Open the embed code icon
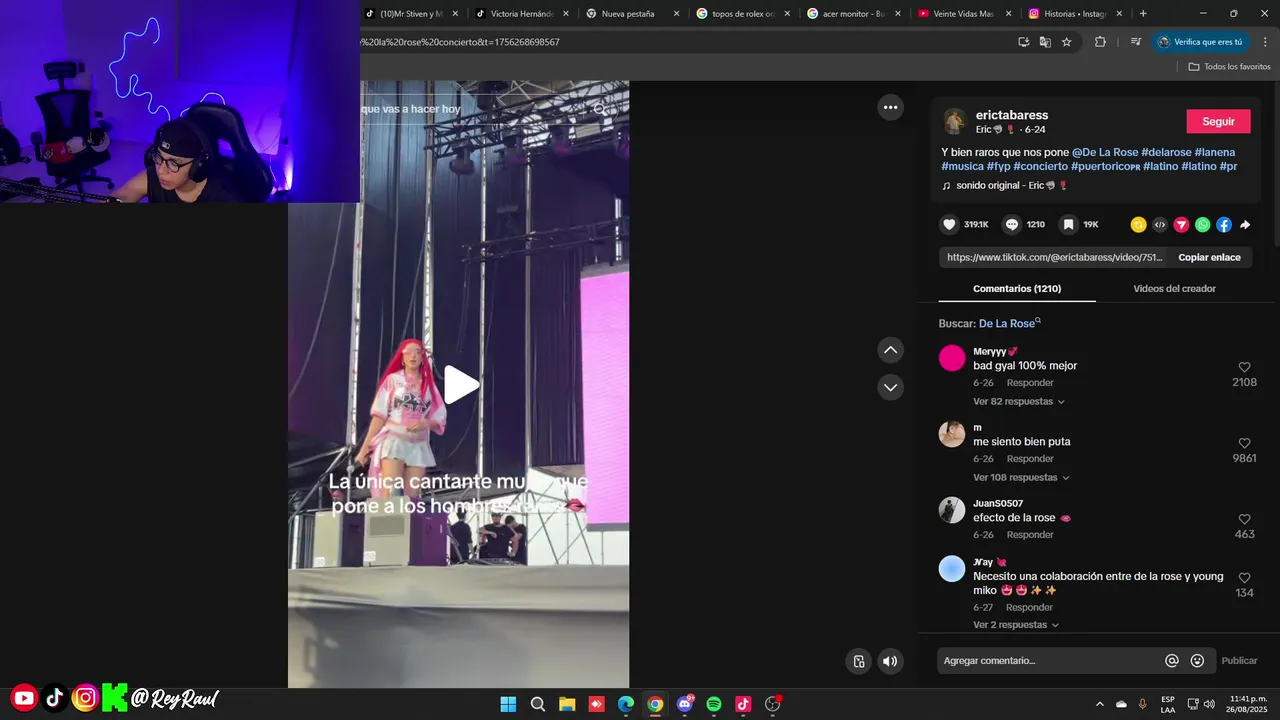 click(x=1160, y=225)
